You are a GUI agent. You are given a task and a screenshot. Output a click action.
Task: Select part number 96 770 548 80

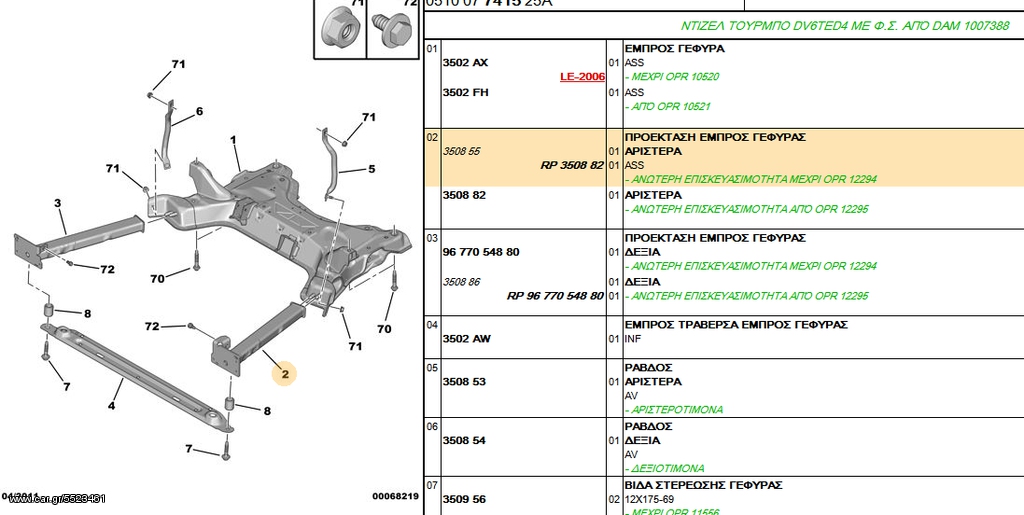pos(481,252)
